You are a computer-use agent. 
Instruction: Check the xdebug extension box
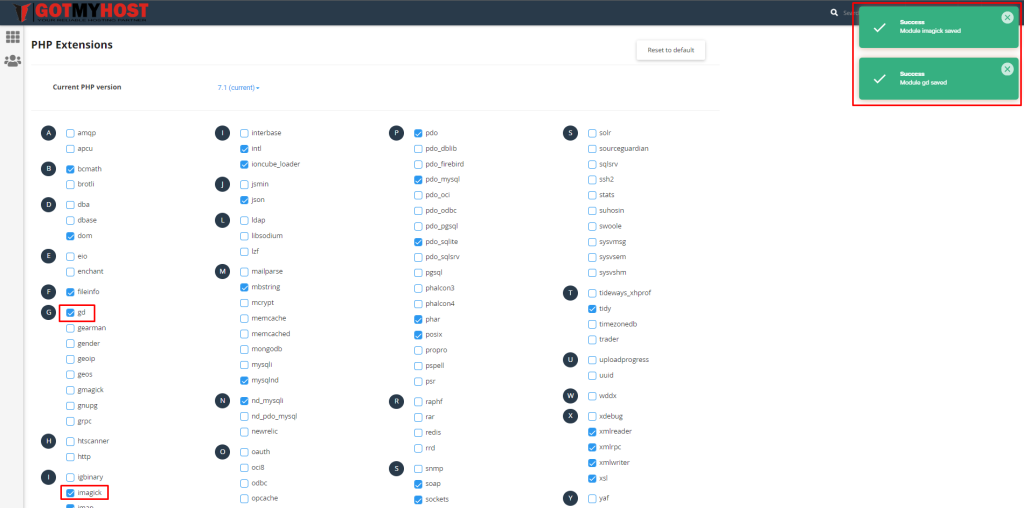click(592, 415)
